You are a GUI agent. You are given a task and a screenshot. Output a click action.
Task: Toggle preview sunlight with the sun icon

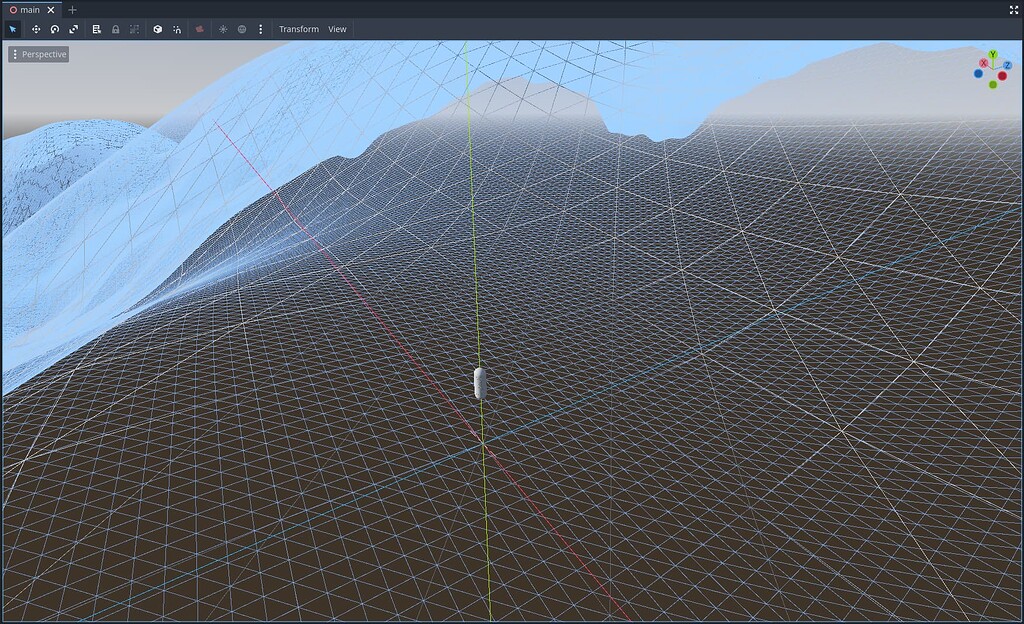click(x=222, y=29)
